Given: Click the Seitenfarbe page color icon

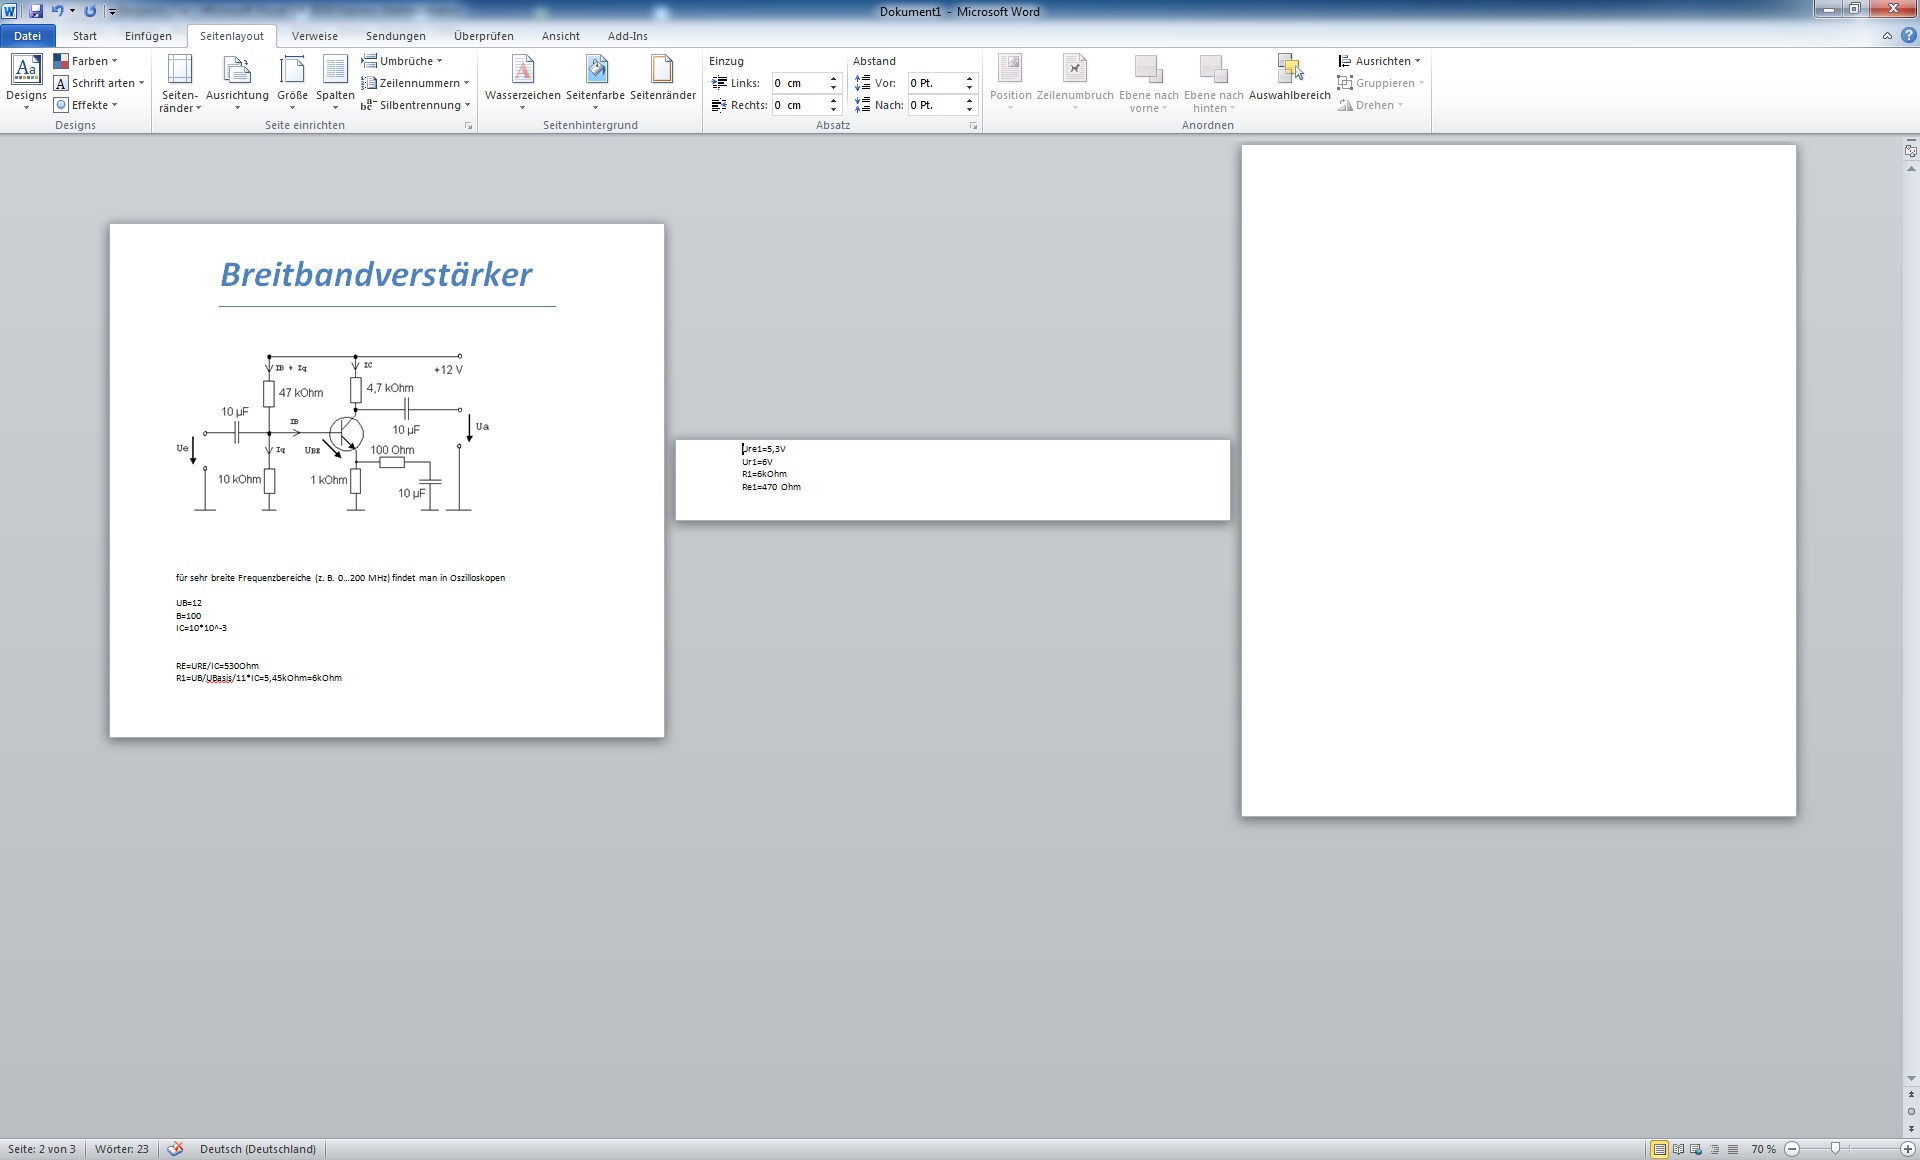Looking at the screenshot, I should [x=595, y=70].
